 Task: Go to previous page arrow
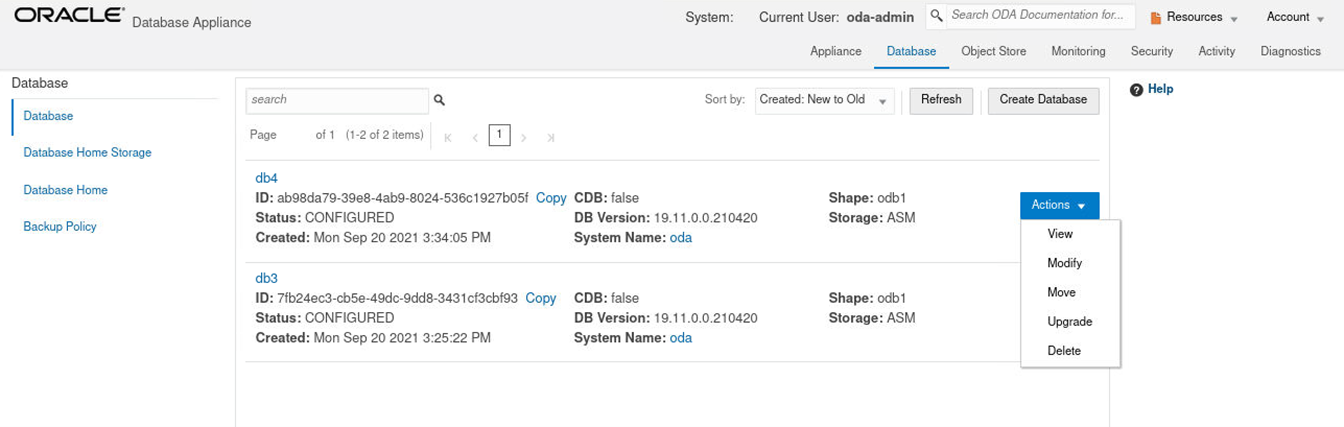coord(474,136)
